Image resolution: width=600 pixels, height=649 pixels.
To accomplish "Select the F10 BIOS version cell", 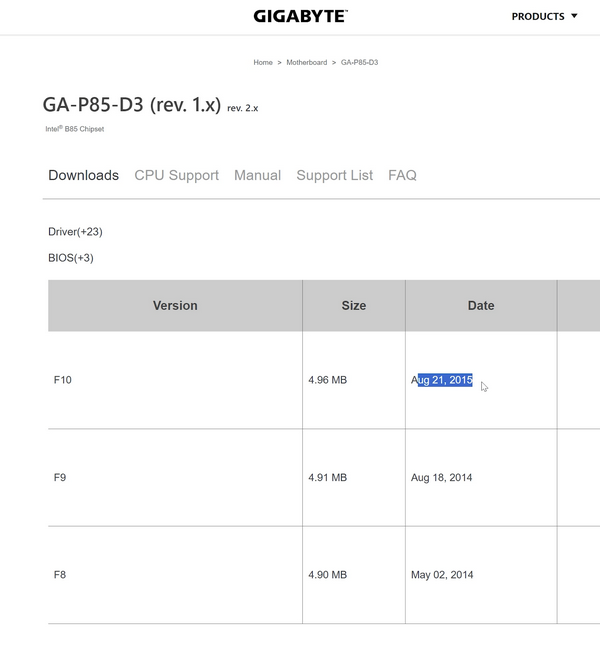I will 62,380.
